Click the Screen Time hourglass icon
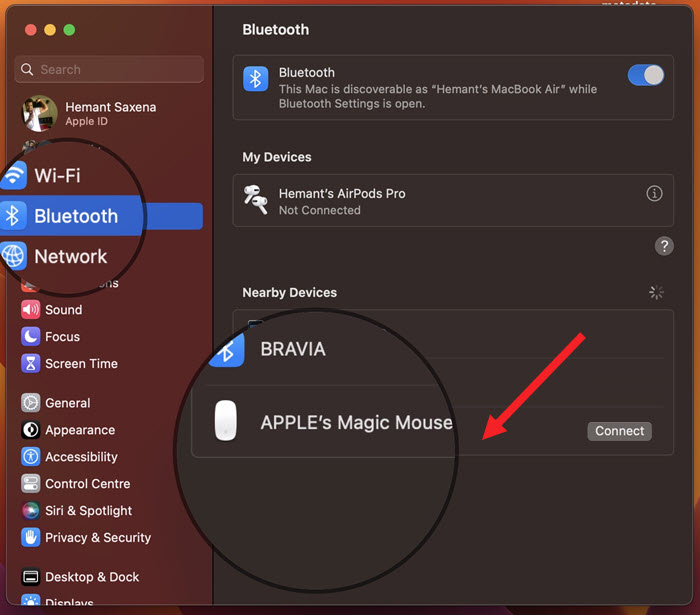700x615 pixels. click(30, 363)
